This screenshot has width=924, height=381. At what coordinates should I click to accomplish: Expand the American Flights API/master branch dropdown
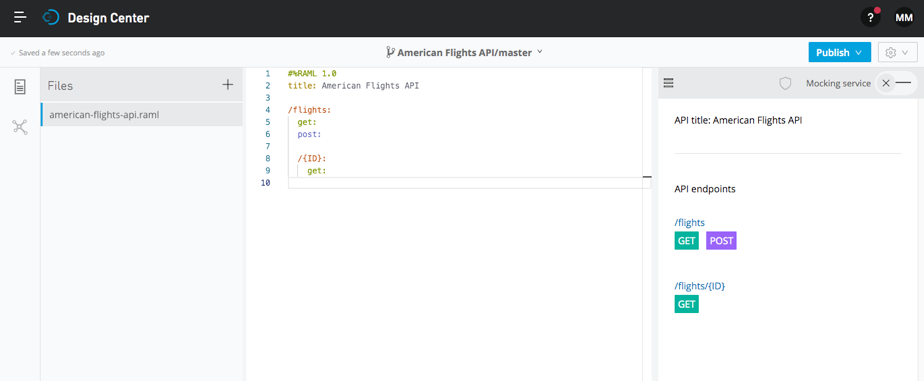click(464, 52)
